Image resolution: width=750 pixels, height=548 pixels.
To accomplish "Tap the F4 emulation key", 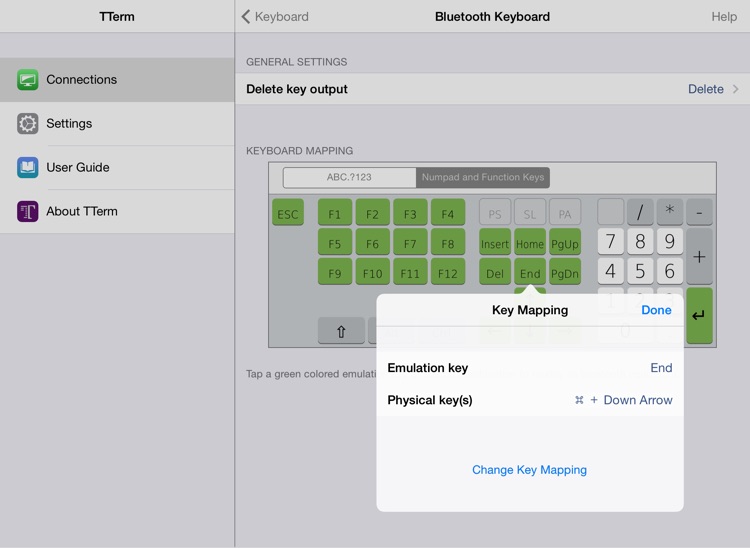I will [x=448, y=212].
